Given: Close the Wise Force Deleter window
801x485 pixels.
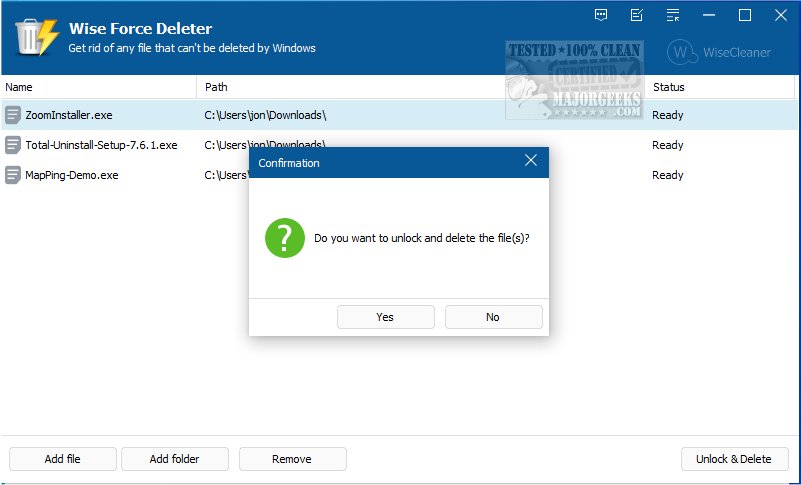Looking at the screenshot, I should (x=781, y=15).
